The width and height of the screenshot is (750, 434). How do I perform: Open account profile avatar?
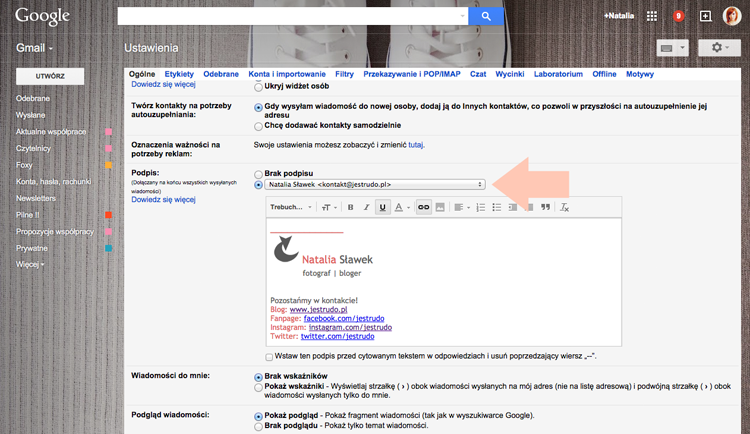[x=731, y=16]
